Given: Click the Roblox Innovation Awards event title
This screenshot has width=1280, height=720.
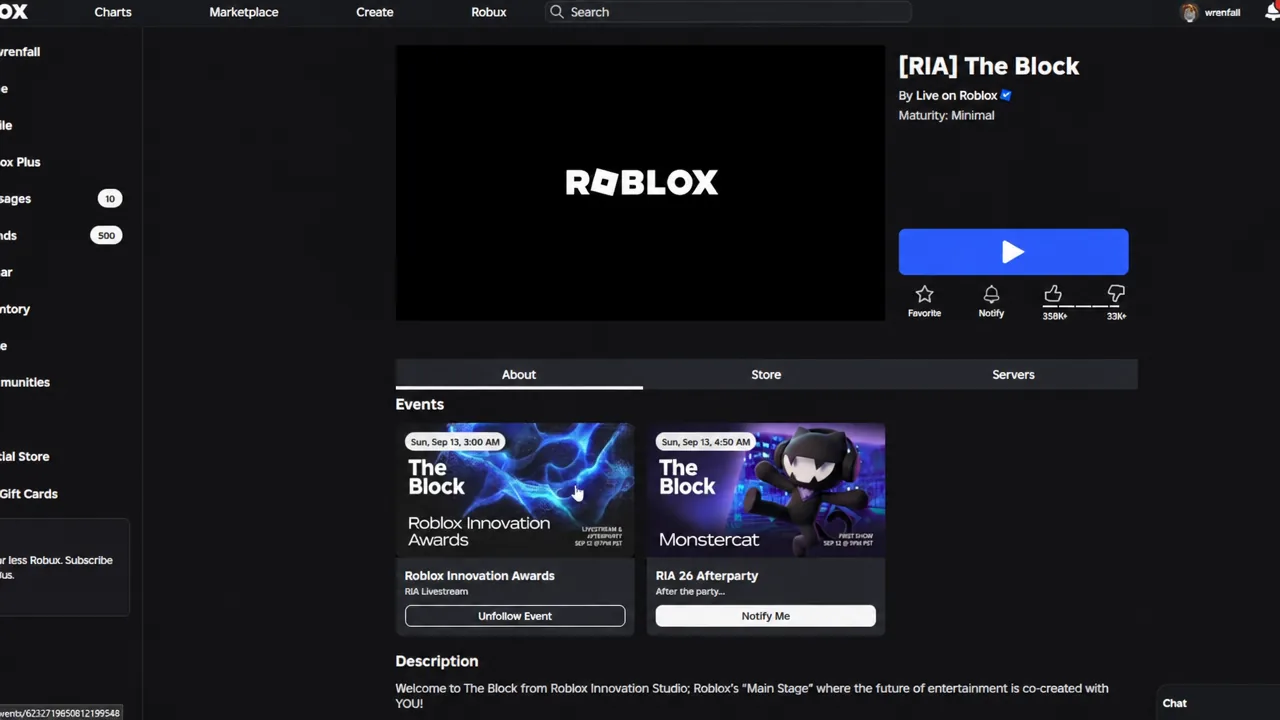Looking at the screenshot, I should (x=479, y=575).
